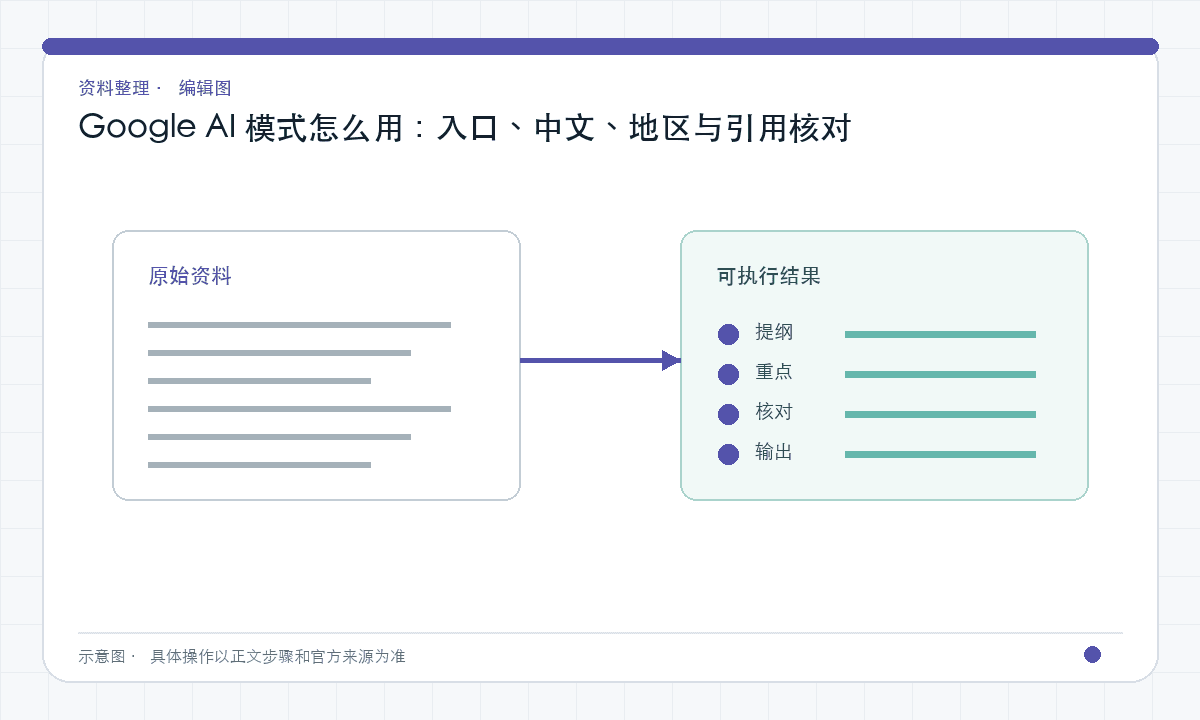Click the green bar beside 提纲
The height and width of the screenshot is (720, 1200).
click(x=940, y=334)
